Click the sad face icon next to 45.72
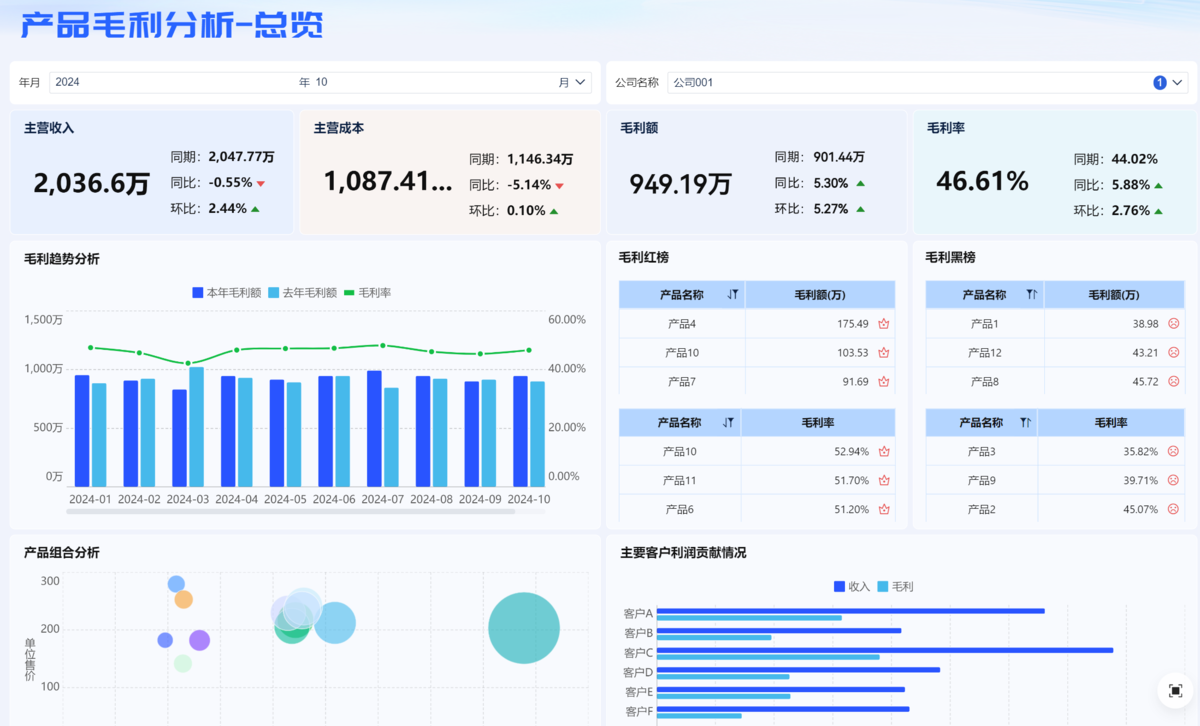Screen dimensions: 1200x726 [x=1174, y=382]
